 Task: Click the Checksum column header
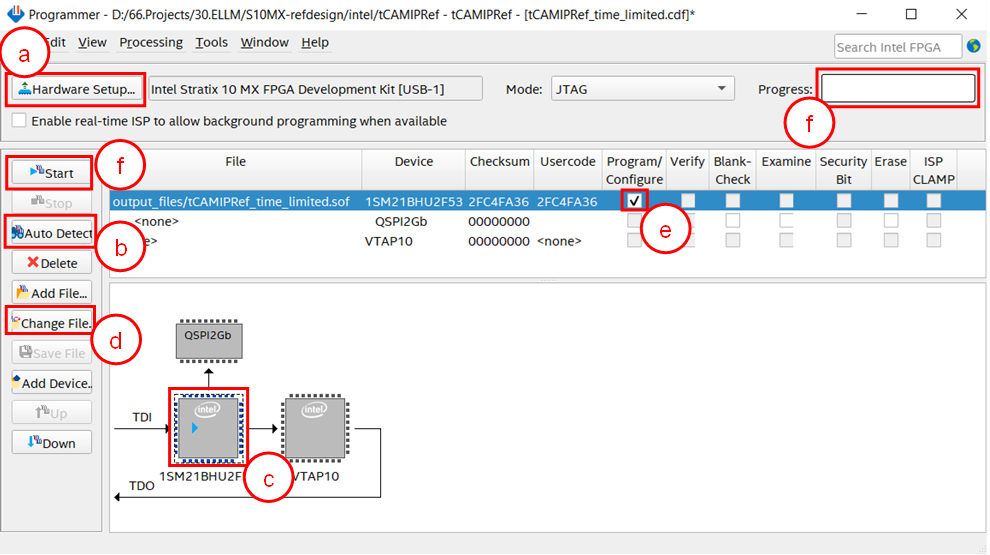499,162
